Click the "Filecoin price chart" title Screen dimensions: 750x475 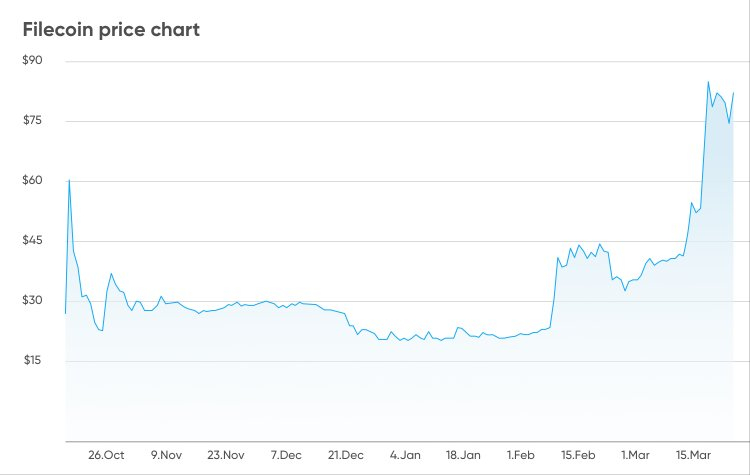coord(111,30)
